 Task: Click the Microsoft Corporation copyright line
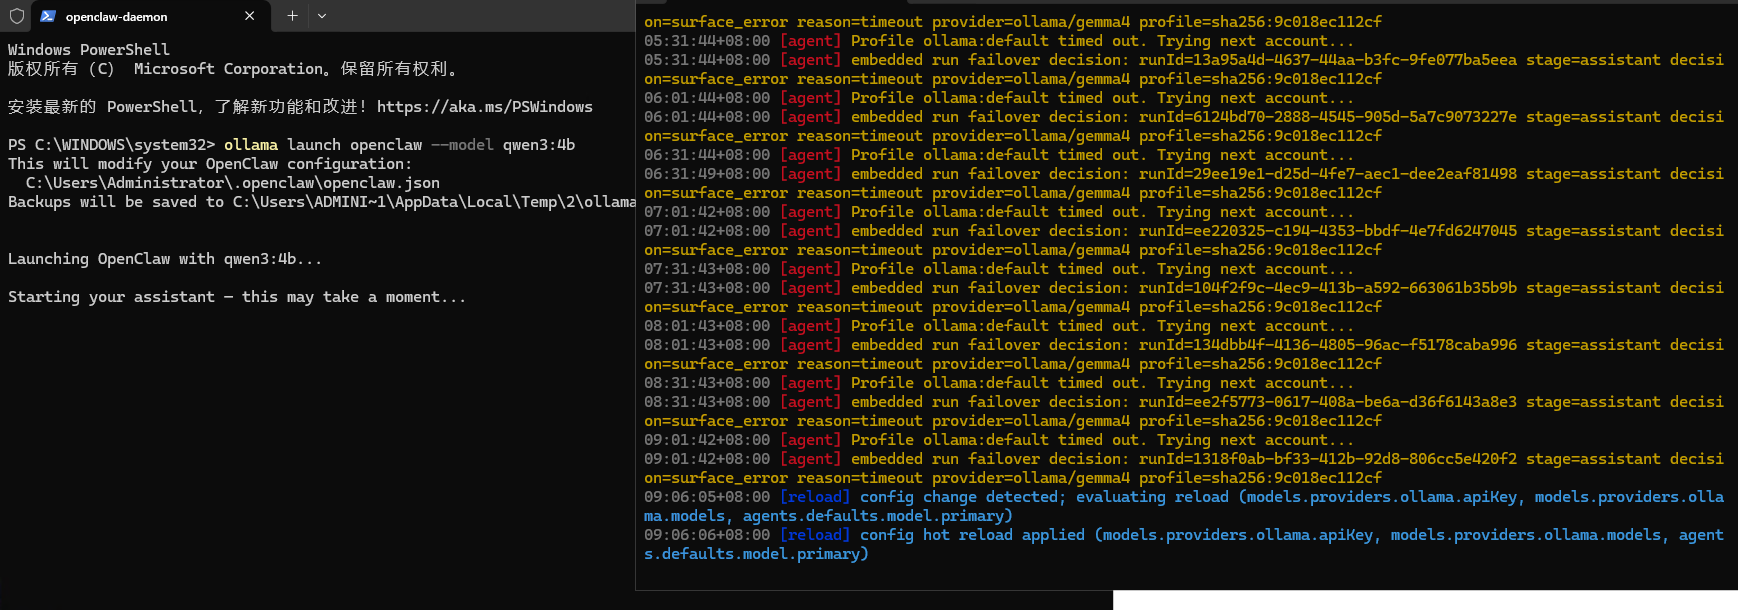click(x=233, y=69)
